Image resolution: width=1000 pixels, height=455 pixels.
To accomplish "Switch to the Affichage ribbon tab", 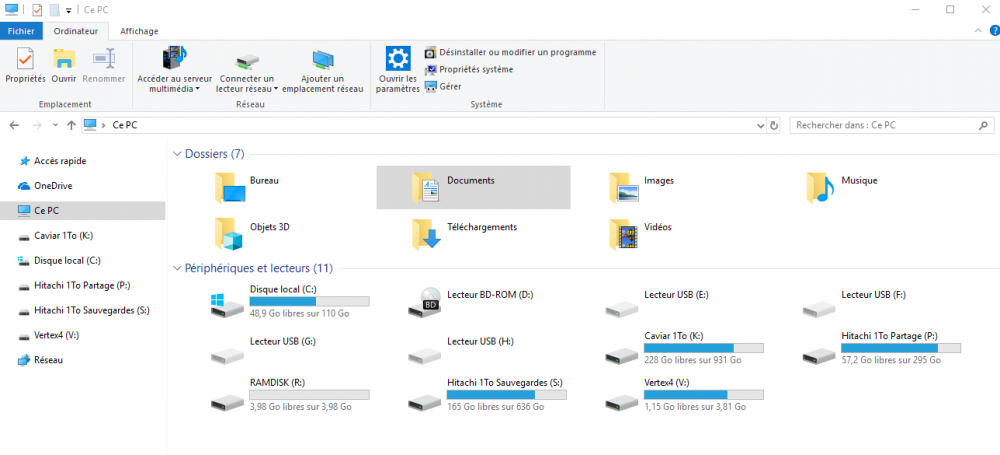I will (139, 31).
